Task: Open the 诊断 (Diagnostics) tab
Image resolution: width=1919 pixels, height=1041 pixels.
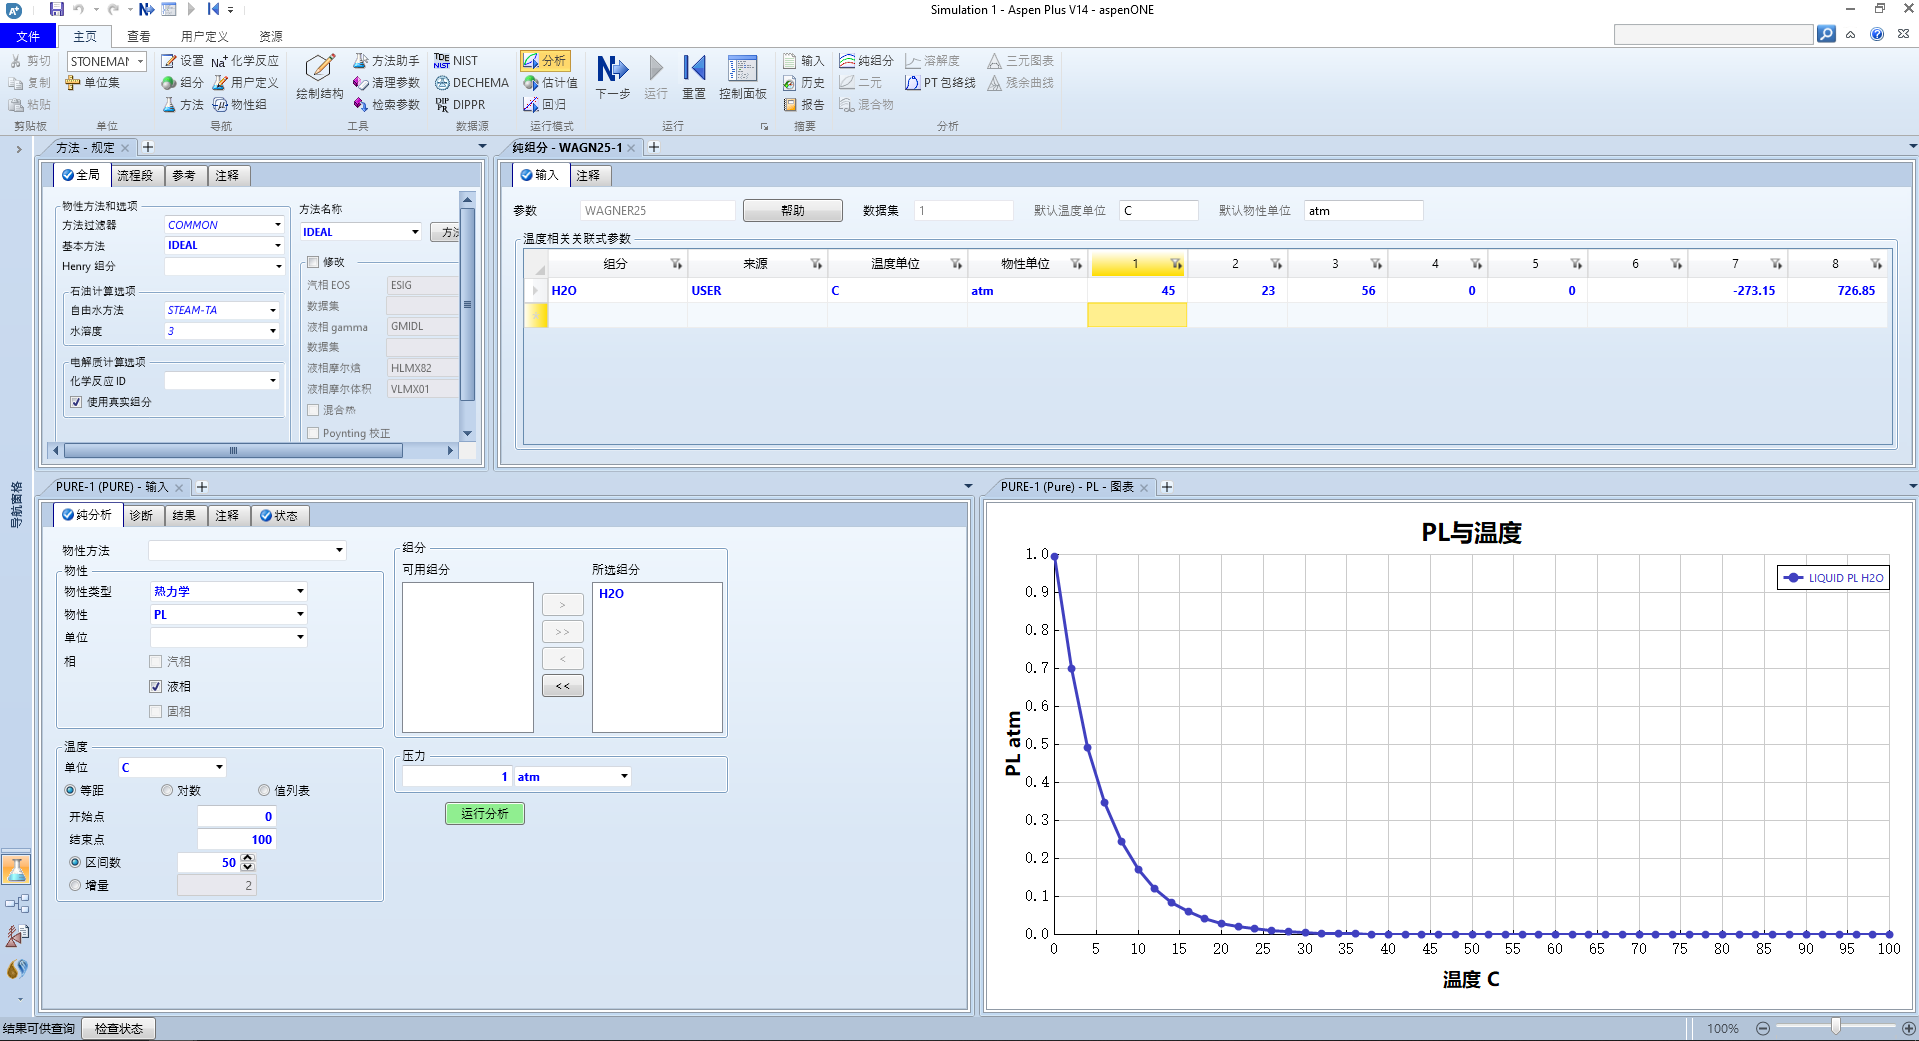Action: pyautogui.click(x=142, y=516)
